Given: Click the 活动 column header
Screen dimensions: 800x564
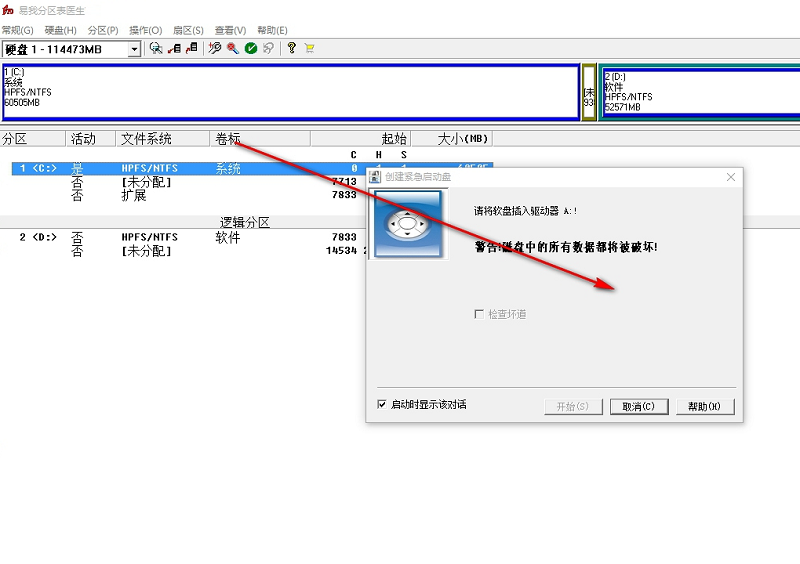Looking at the screenshot, I should [x=90, y=139].
